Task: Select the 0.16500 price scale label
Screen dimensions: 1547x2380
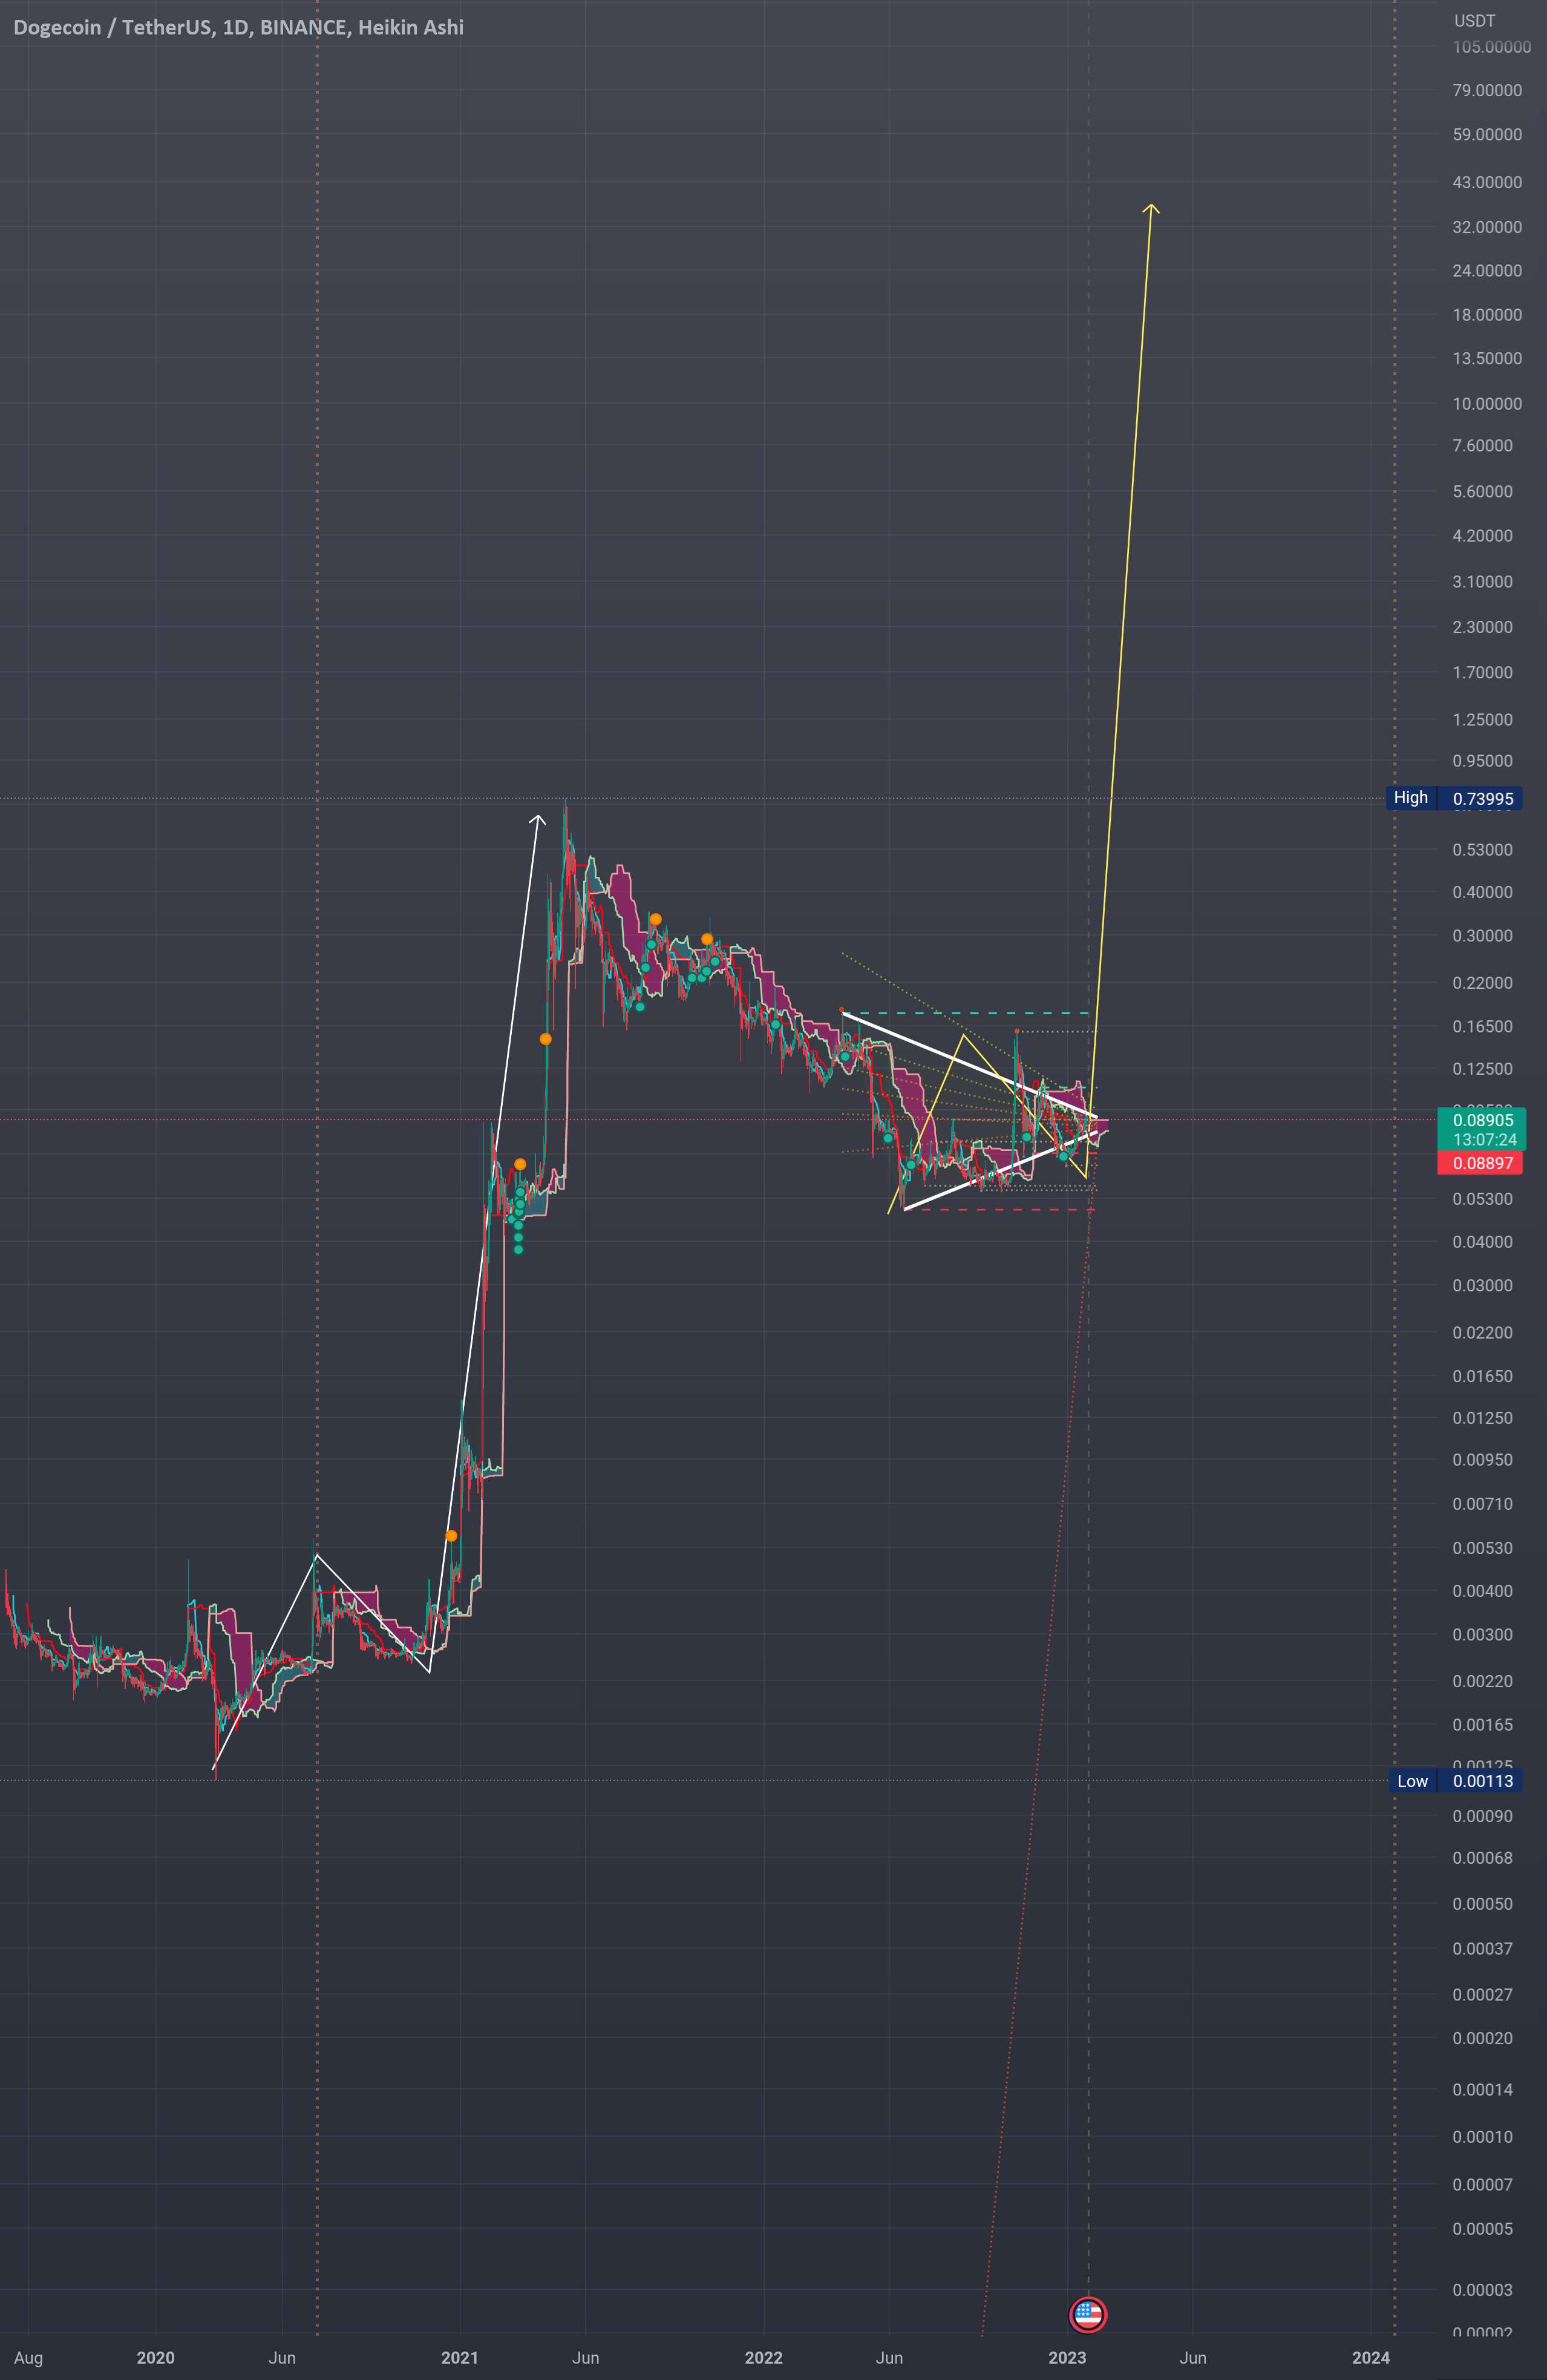Action: 1482,1026
